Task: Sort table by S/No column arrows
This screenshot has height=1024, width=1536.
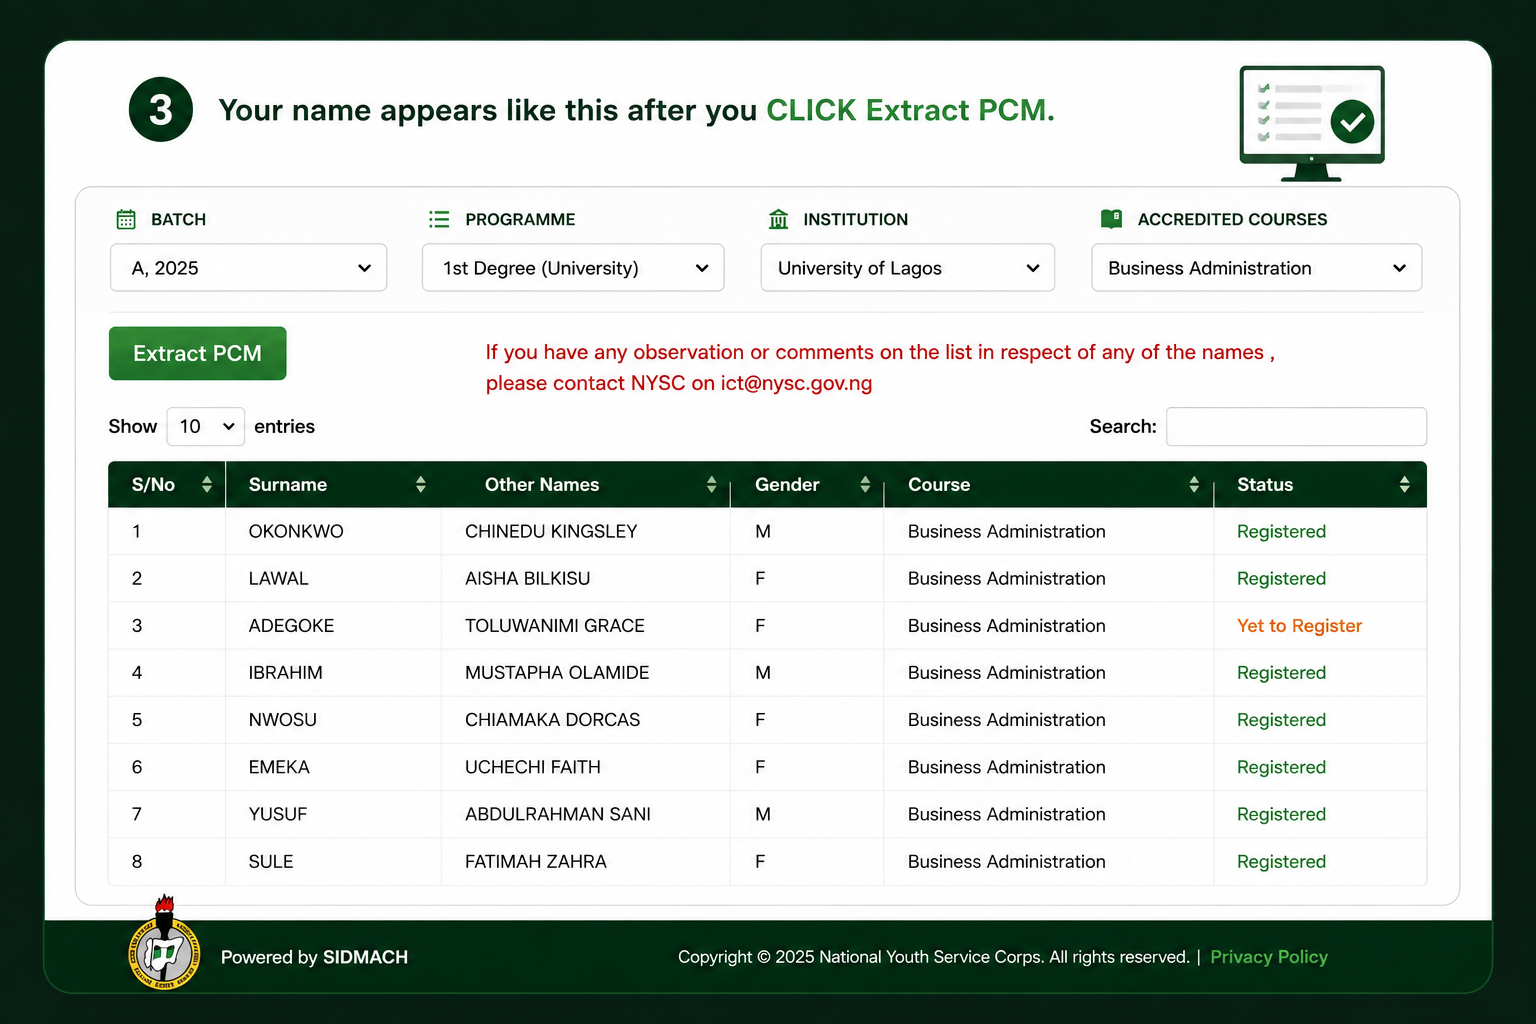Action: coord(207,485)
